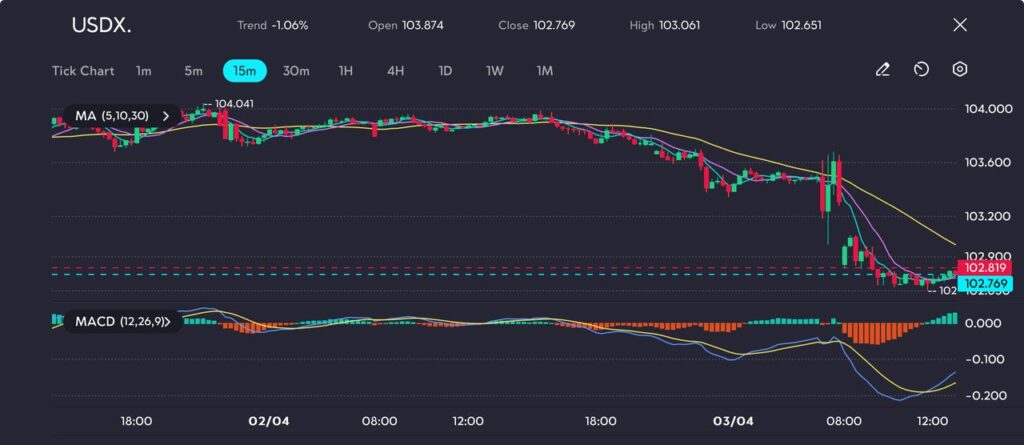Select the 1M monthly timeframe
The image size is (1024, 445).
coord(545,71)
